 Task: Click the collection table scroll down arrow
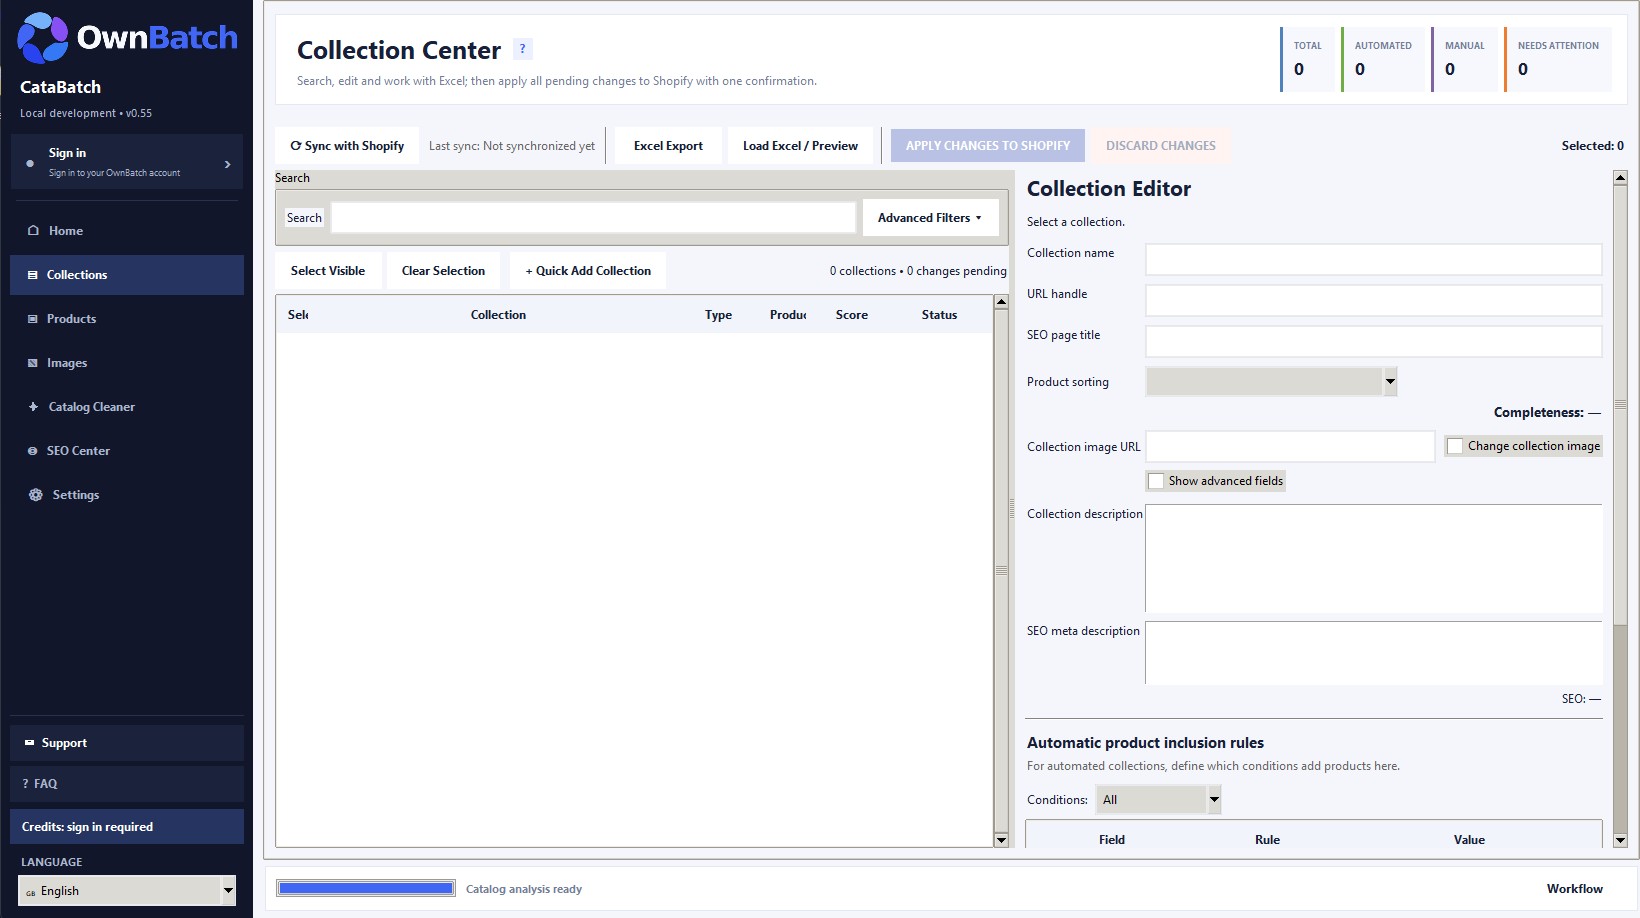[x=1001, y=840]
